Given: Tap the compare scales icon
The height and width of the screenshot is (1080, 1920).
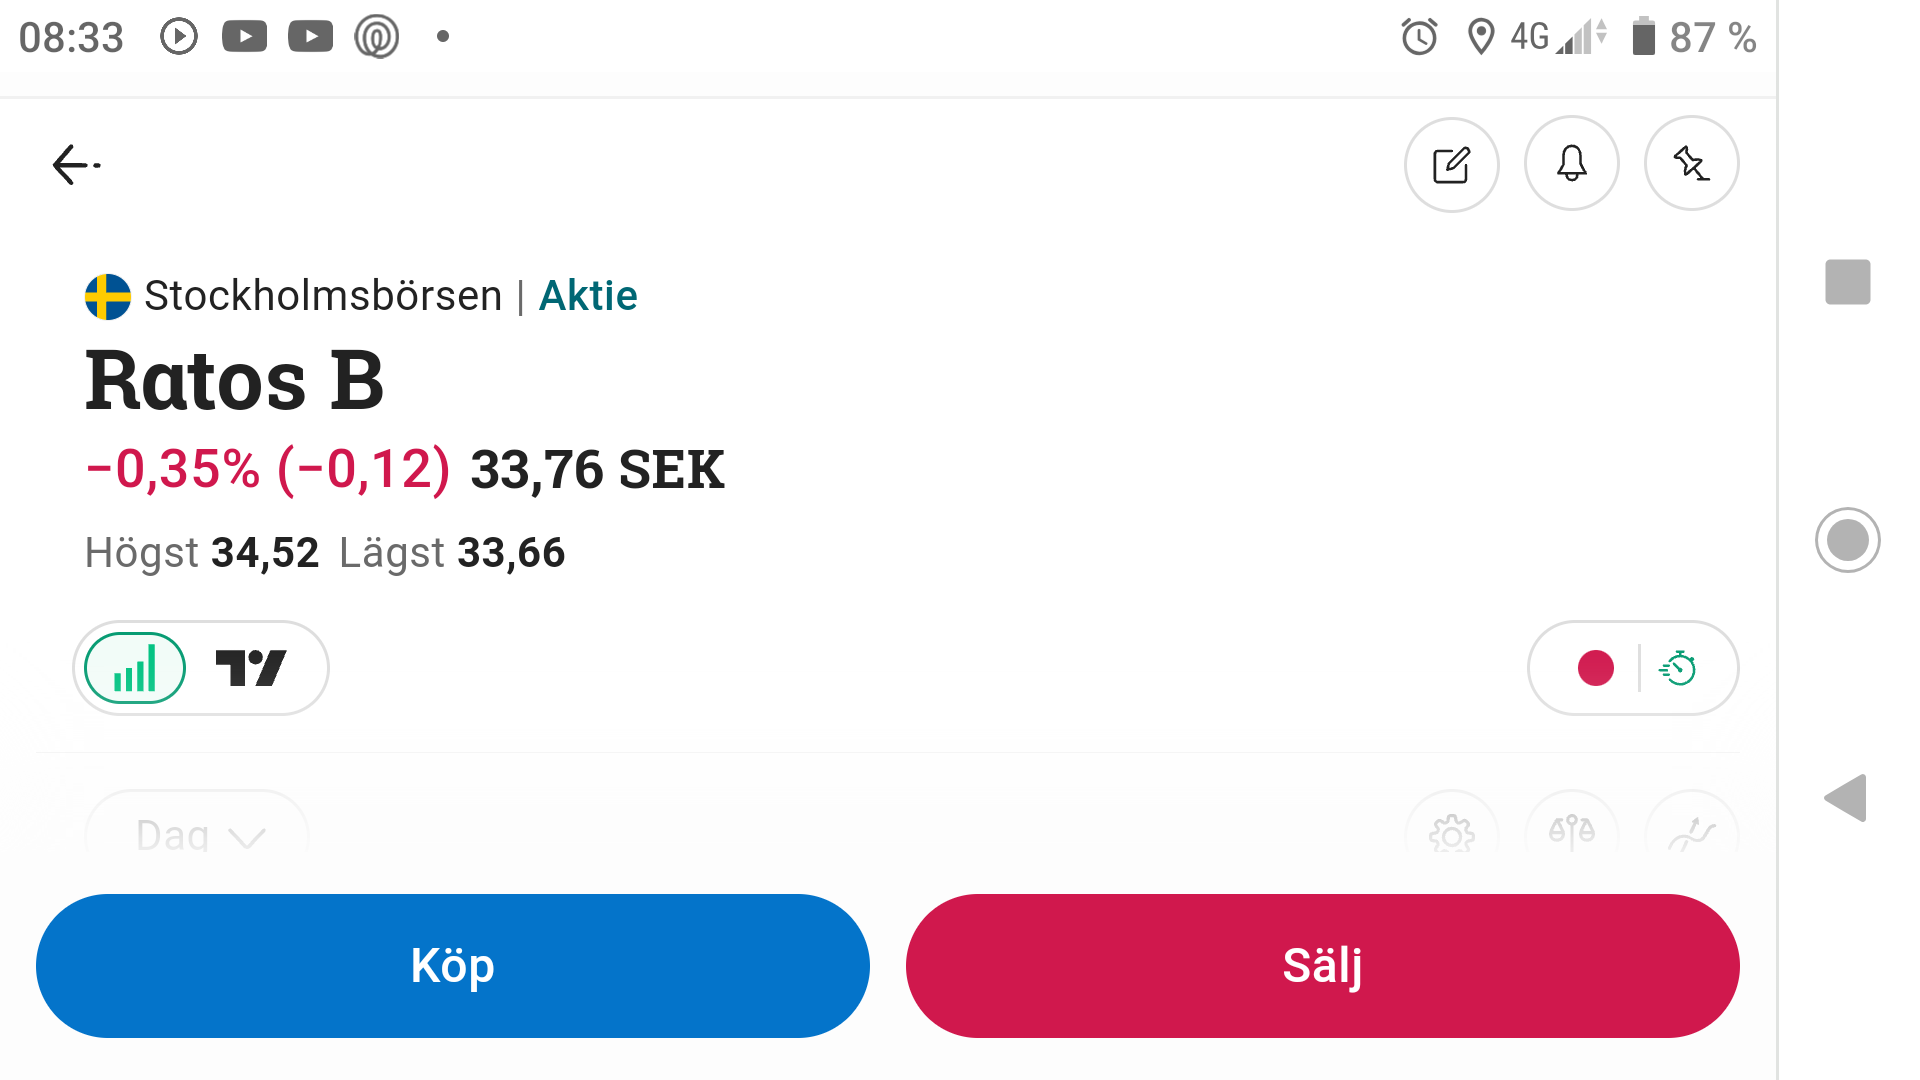Looking at the screenshot, I should tap(1571, 832).
